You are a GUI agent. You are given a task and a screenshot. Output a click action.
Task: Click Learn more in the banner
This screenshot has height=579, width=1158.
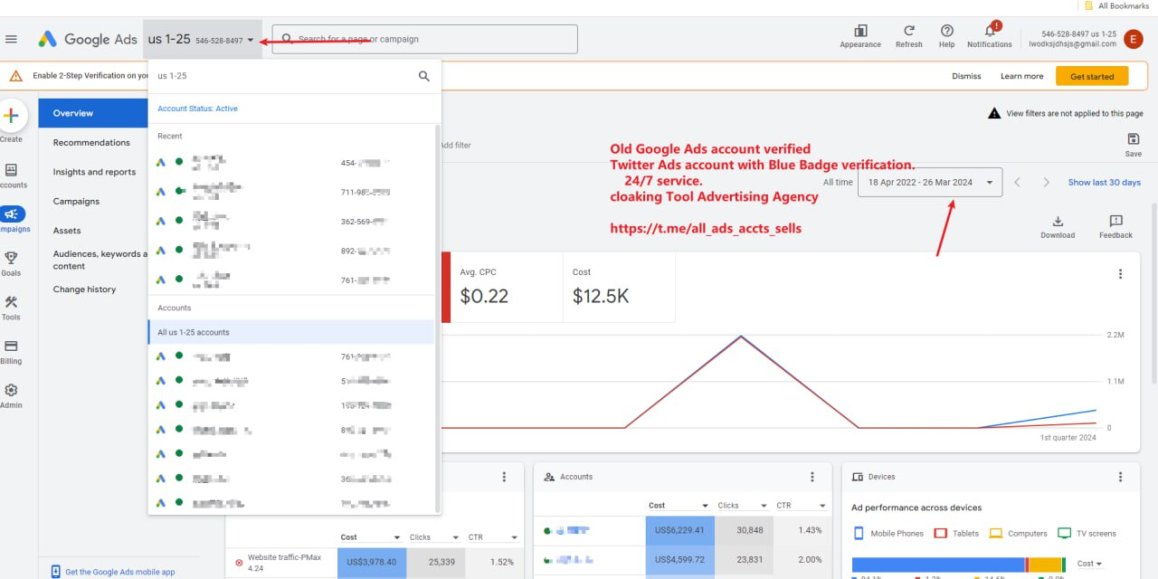(1022, 76)
